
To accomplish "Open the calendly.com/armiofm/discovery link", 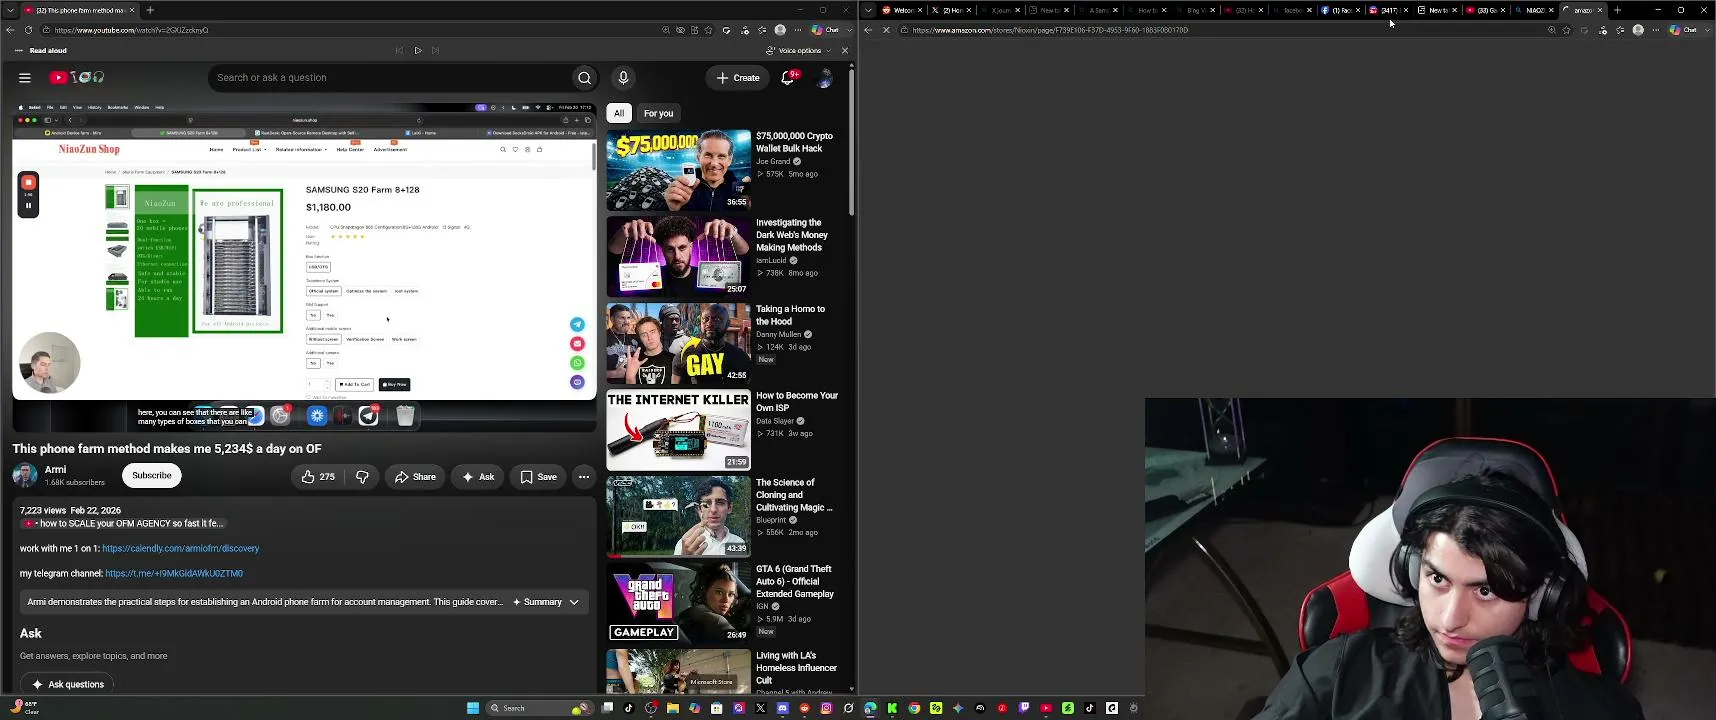I will pos(180,548).
